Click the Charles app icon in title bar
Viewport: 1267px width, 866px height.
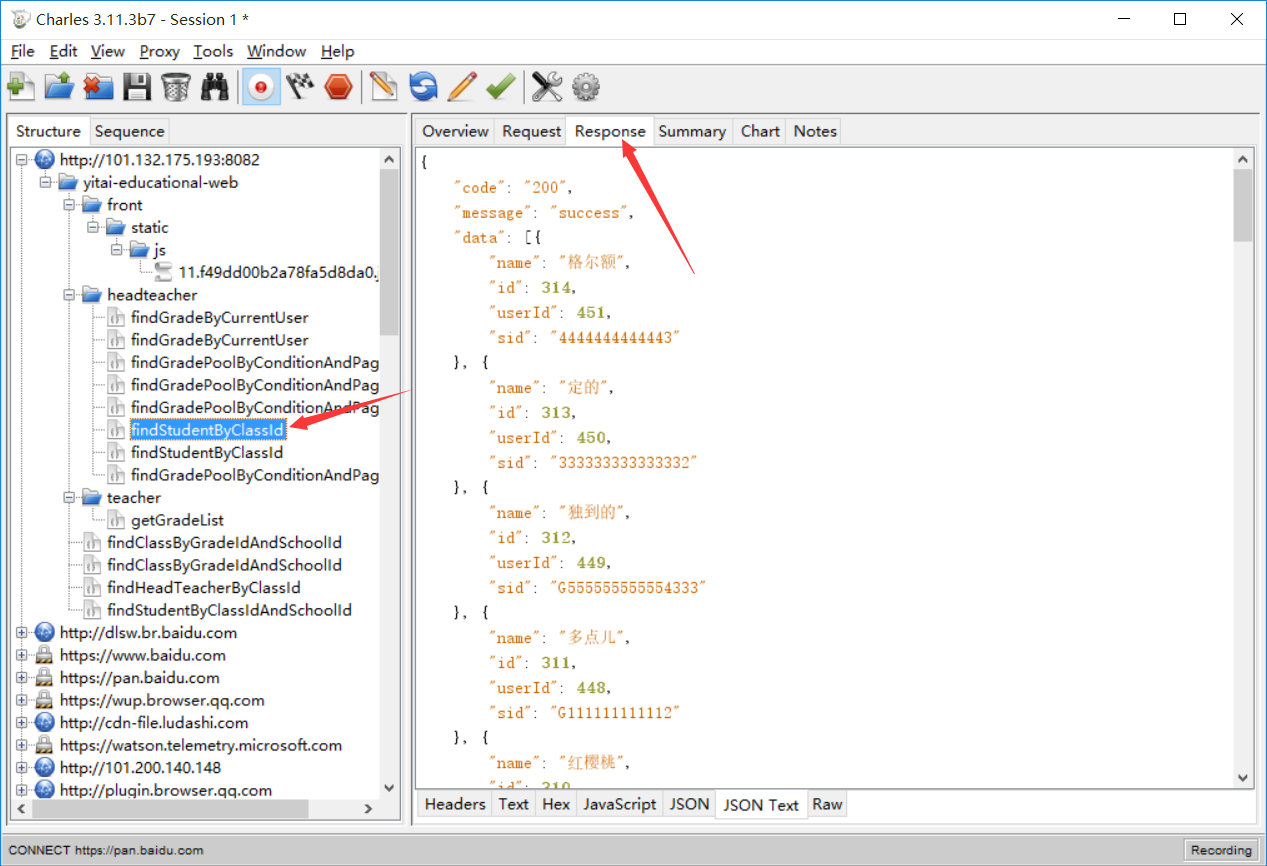point(21,19)
